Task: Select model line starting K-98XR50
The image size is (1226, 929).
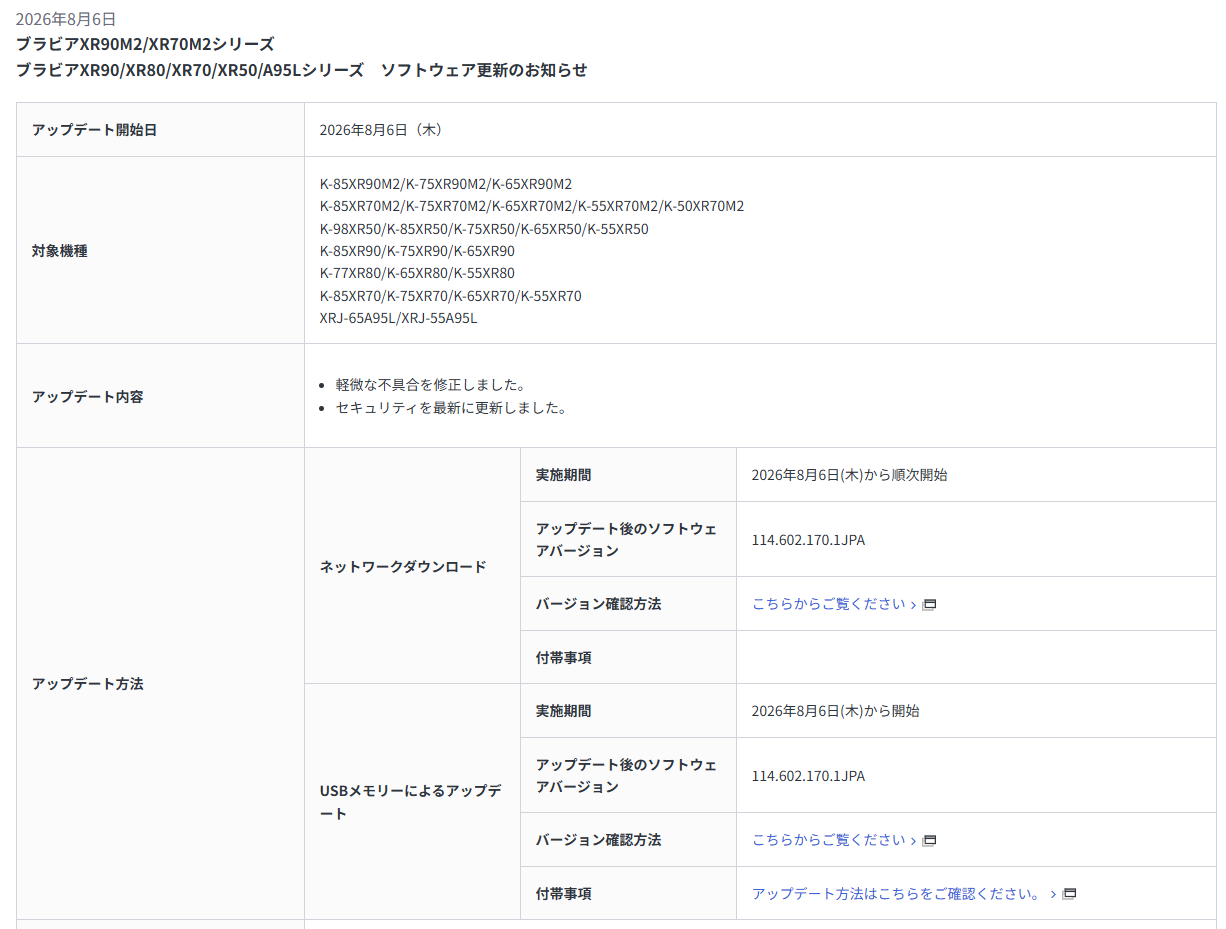Action: (484, 229)
